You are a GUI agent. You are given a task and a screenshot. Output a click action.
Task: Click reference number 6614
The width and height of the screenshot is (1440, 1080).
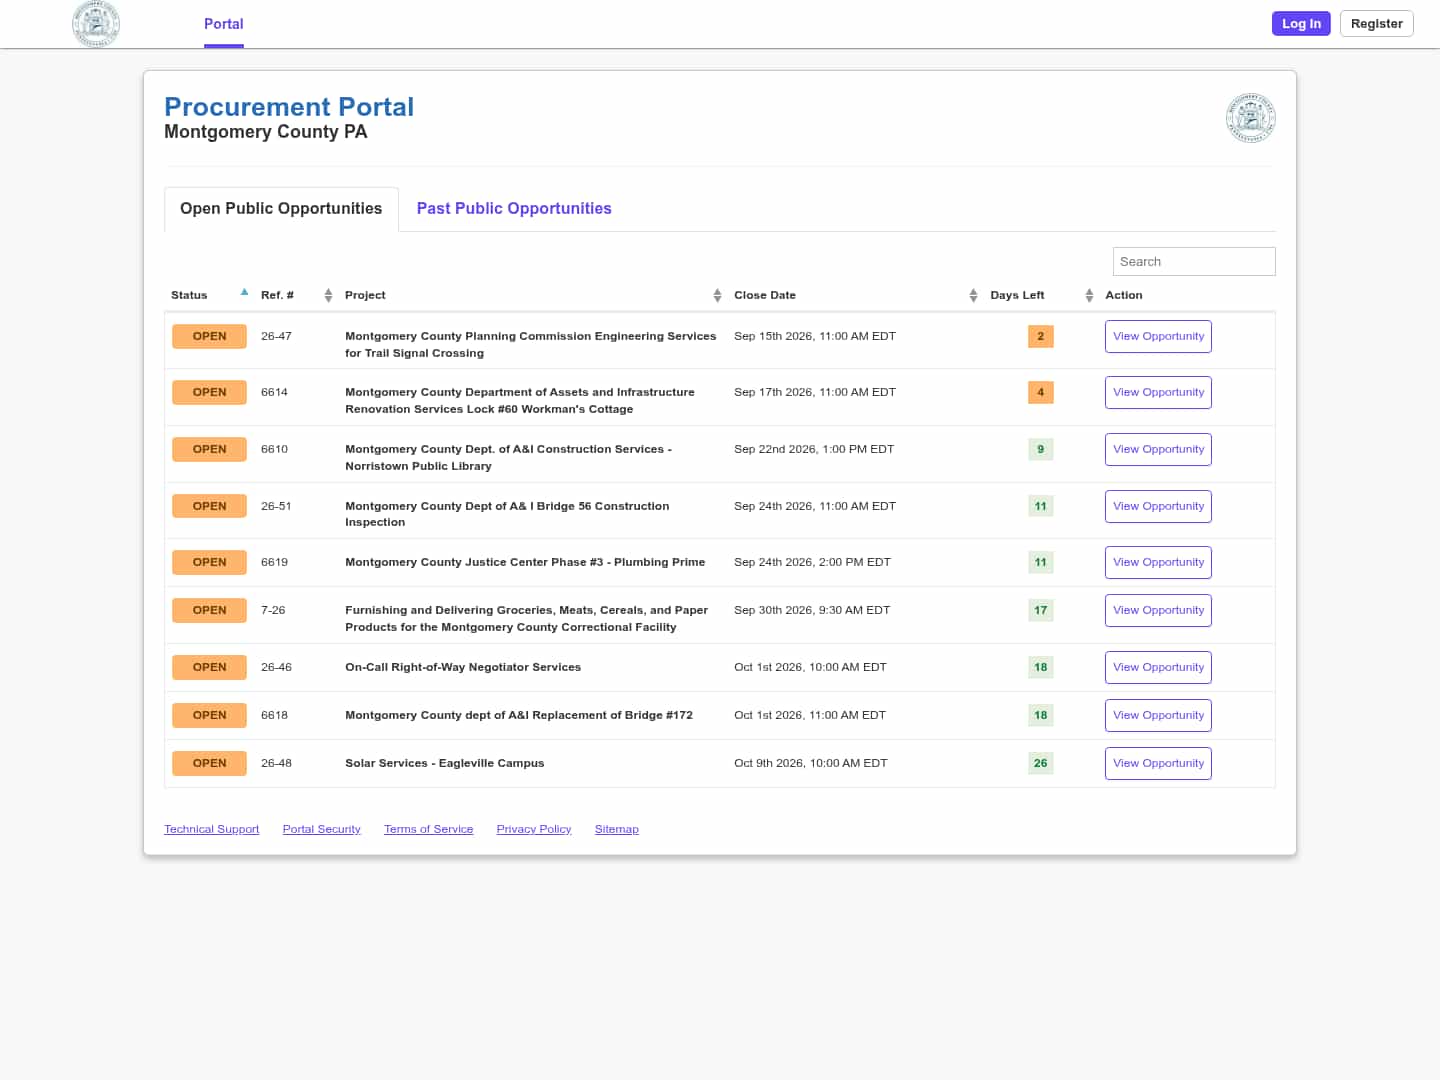coord(274,393)
